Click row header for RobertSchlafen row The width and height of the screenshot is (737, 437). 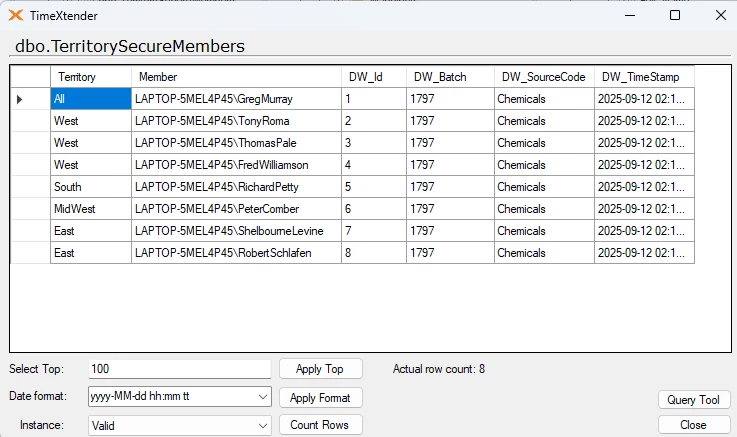click(31, 253)
